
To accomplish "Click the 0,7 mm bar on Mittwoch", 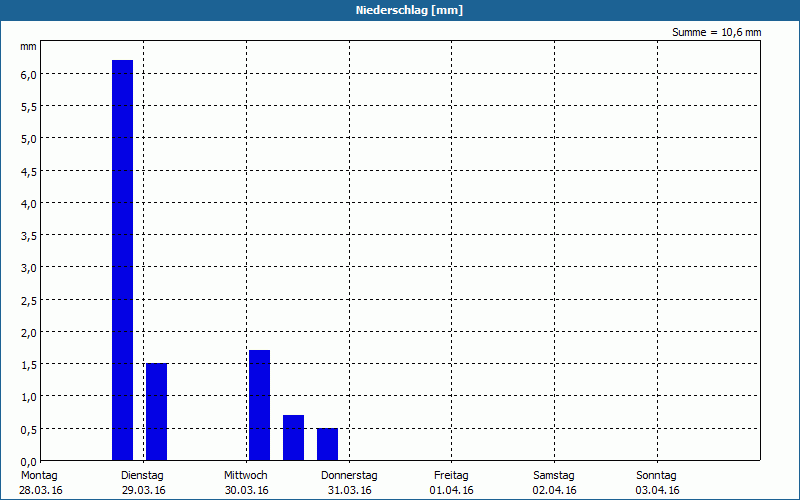I will [293, 438].
